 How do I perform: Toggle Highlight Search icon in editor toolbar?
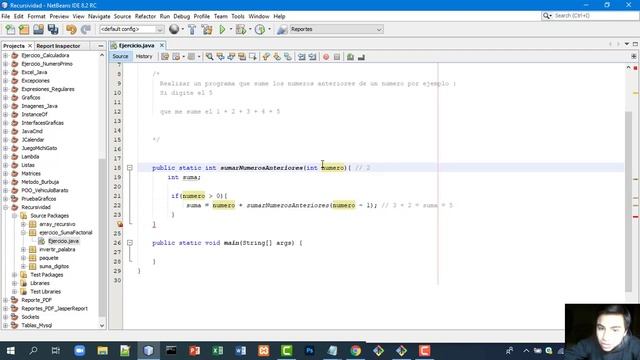[242, 57]
